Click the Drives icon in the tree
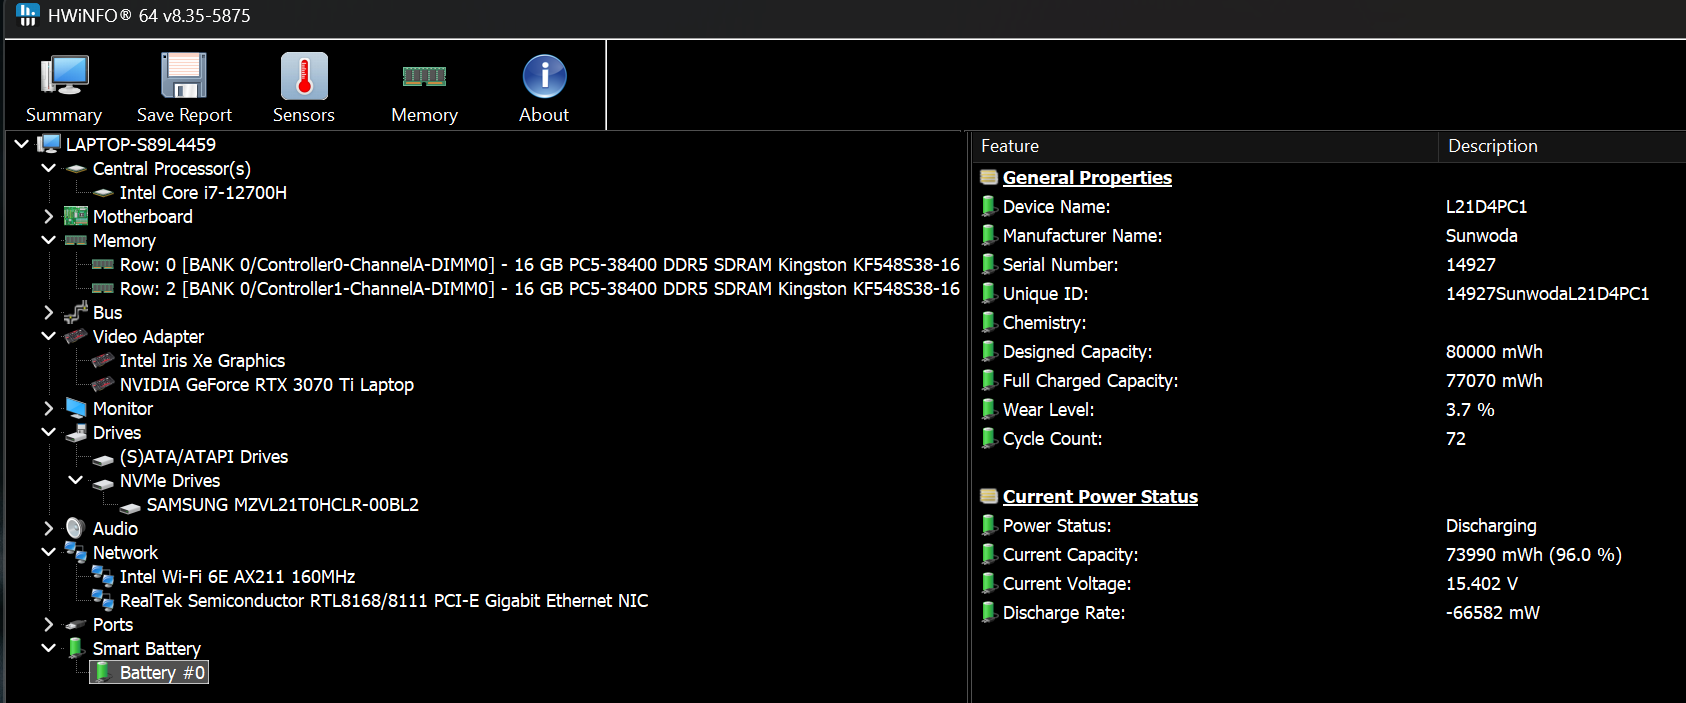This screenshot has width=1686, height=703. pos(76,432)
